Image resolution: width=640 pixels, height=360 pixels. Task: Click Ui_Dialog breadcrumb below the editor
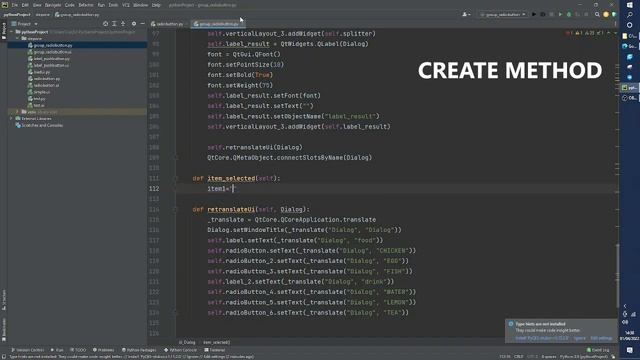click(187, 342)
